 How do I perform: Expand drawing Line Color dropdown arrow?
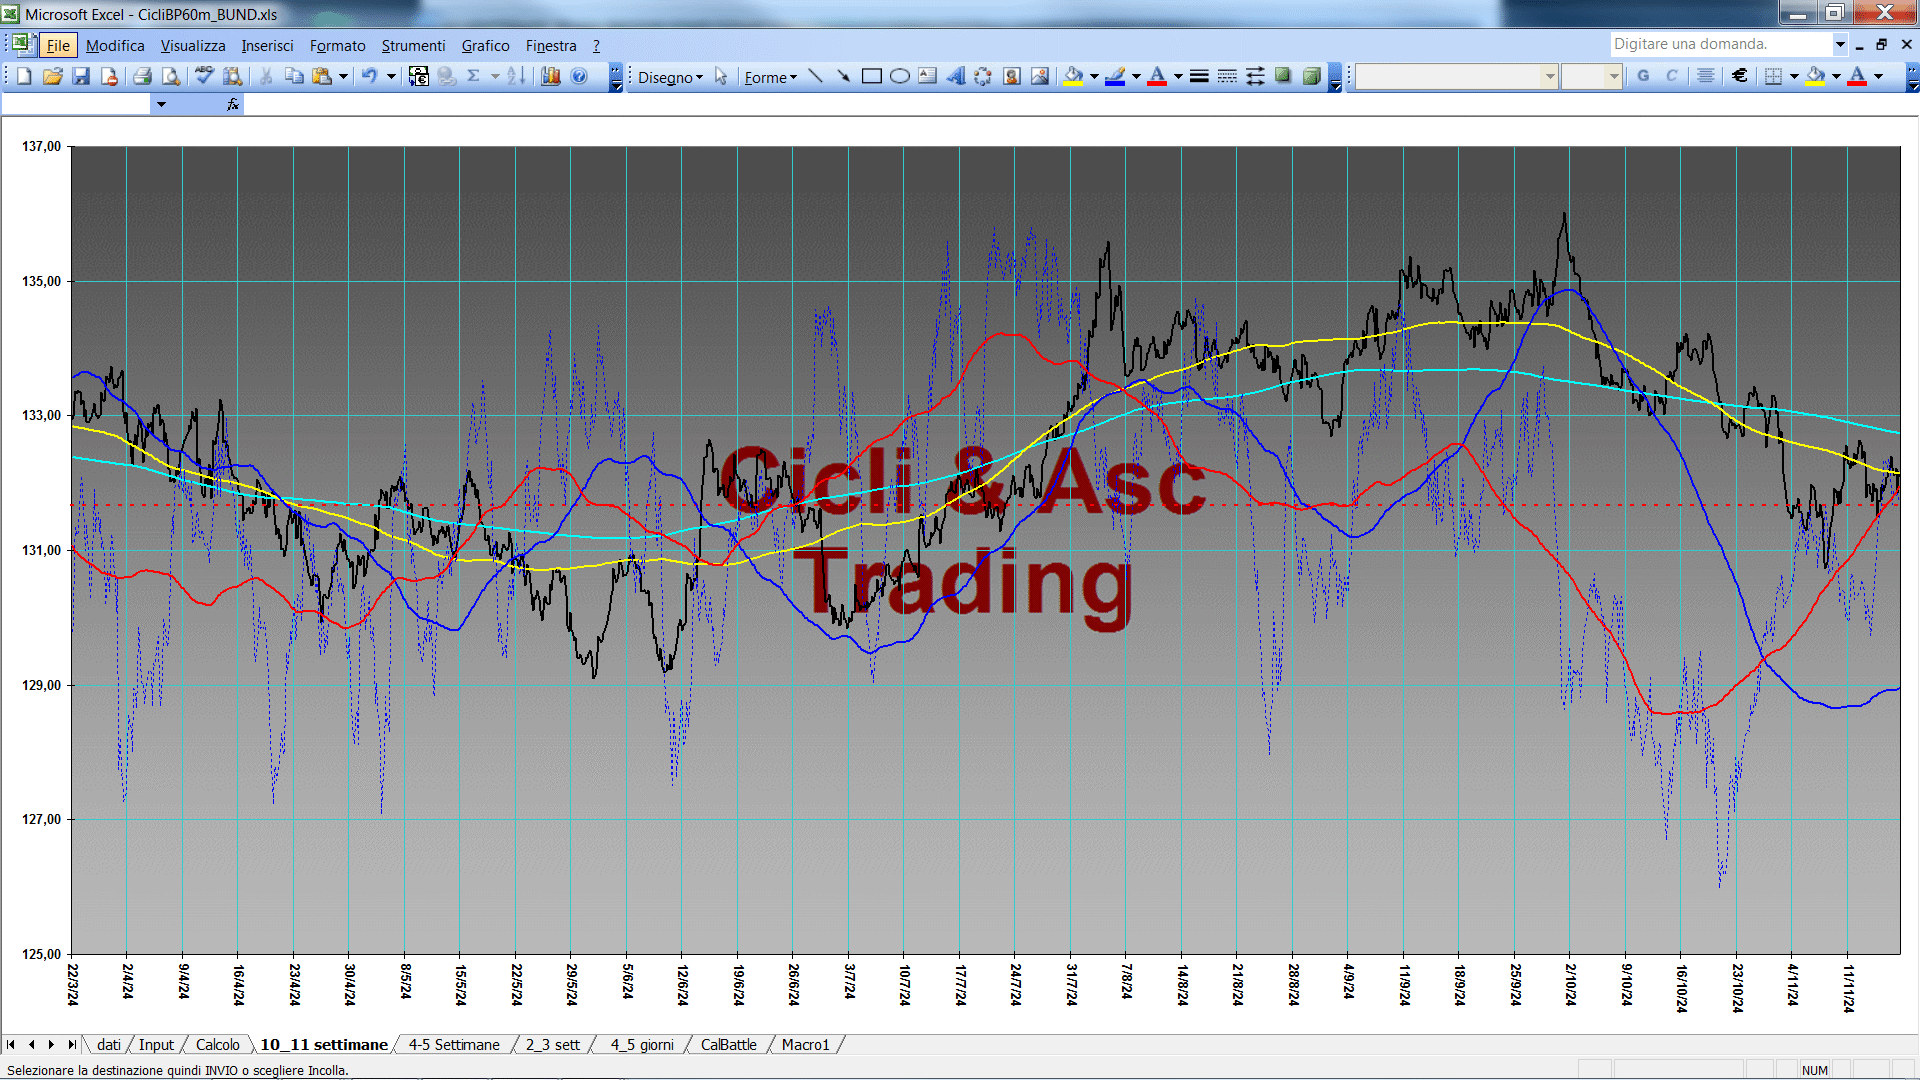click(x=1136, y=76)
